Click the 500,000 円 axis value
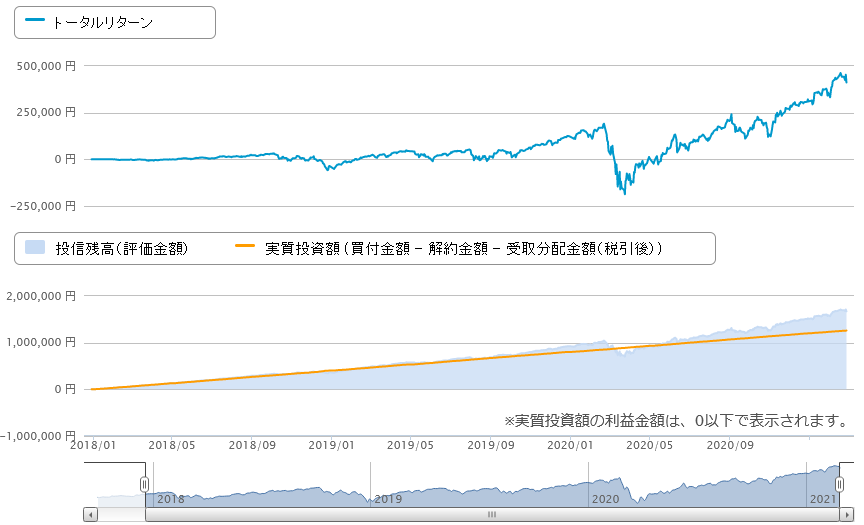 (x=46, y=66)
